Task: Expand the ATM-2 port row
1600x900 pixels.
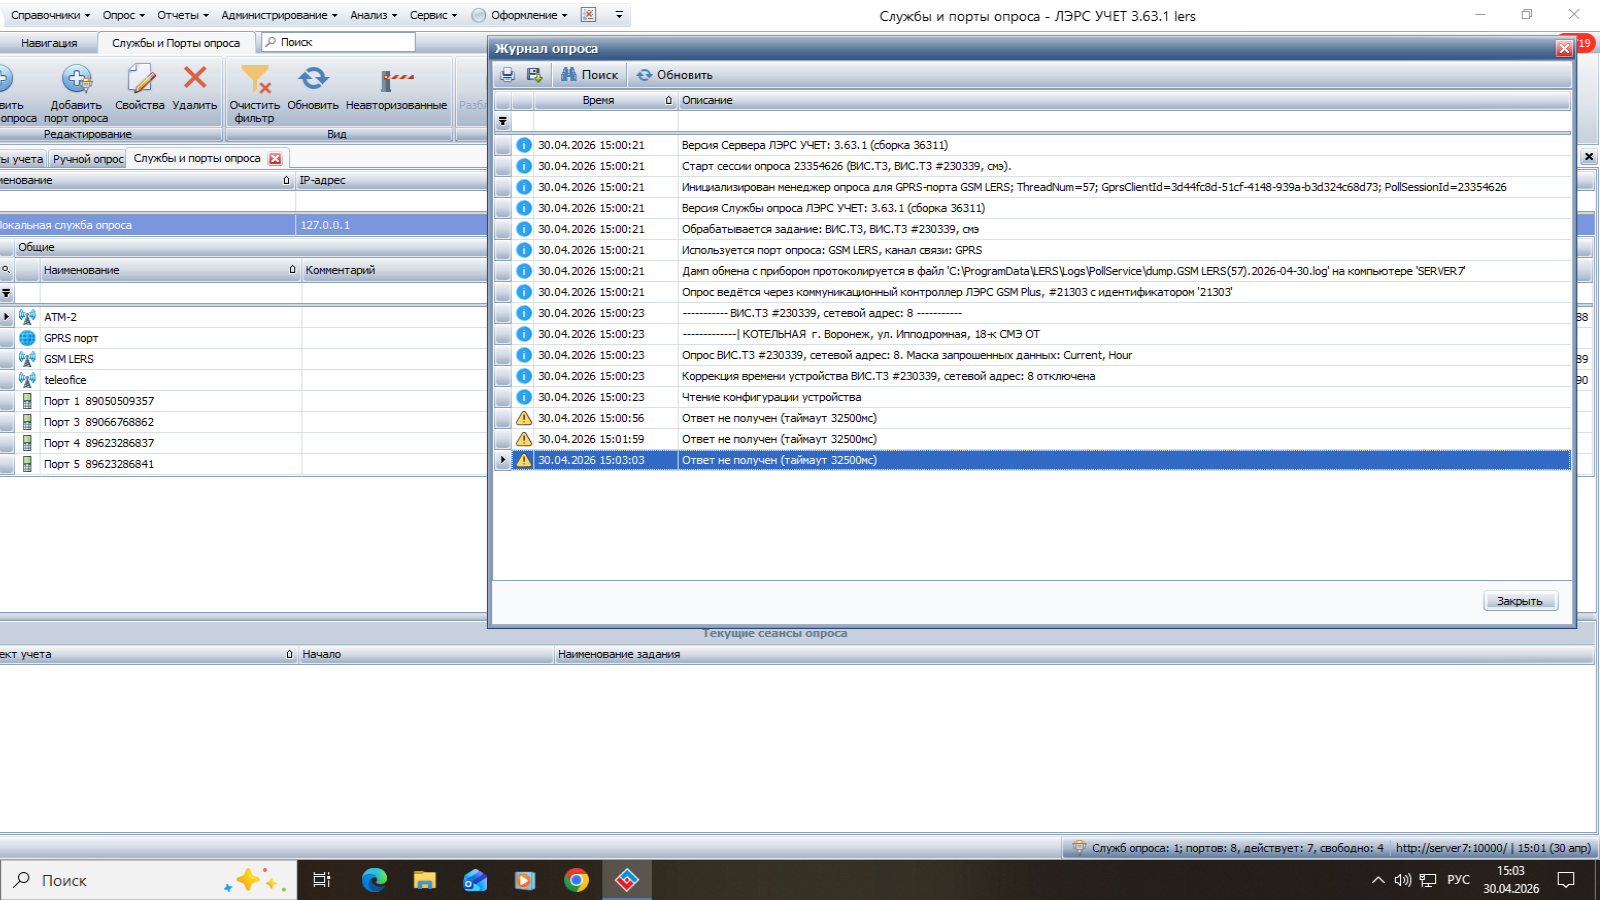Action: coord(7,317)
